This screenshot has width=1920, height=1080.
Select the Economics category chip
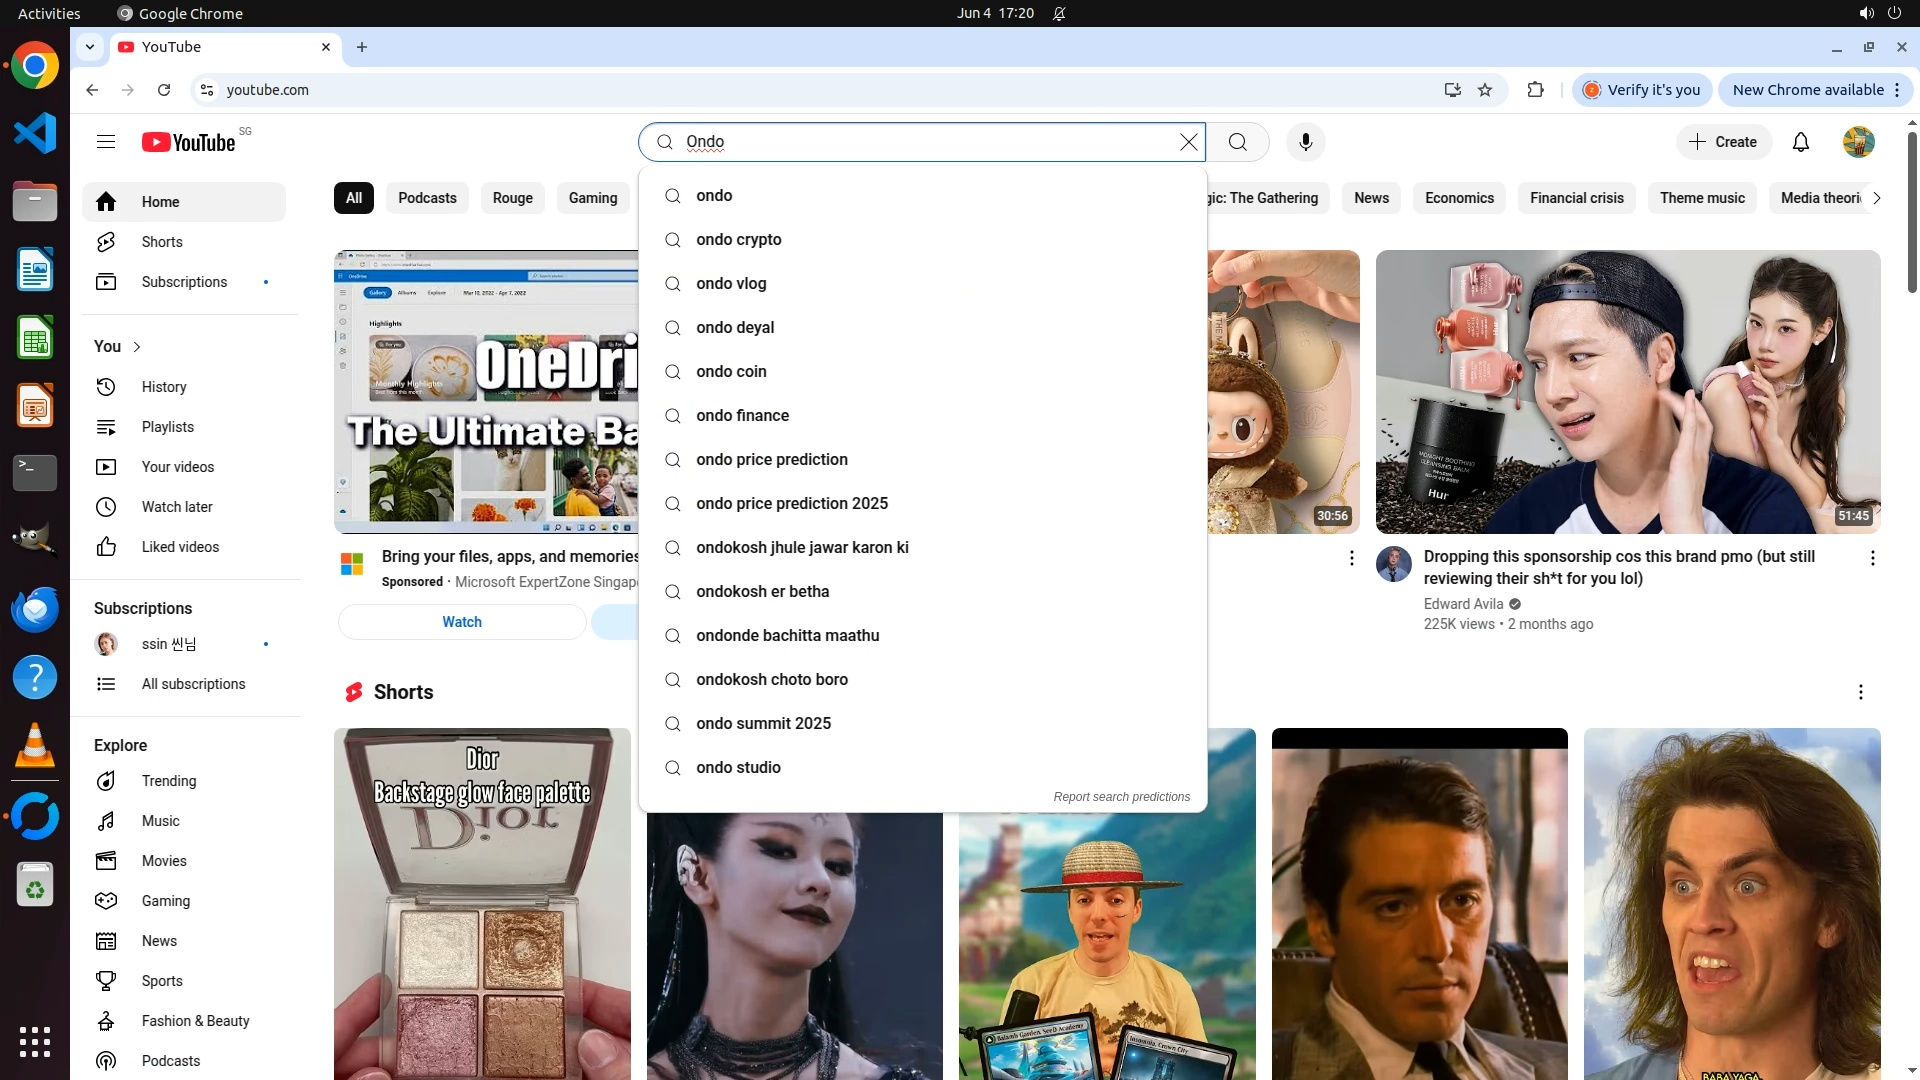coord(1458,198)
